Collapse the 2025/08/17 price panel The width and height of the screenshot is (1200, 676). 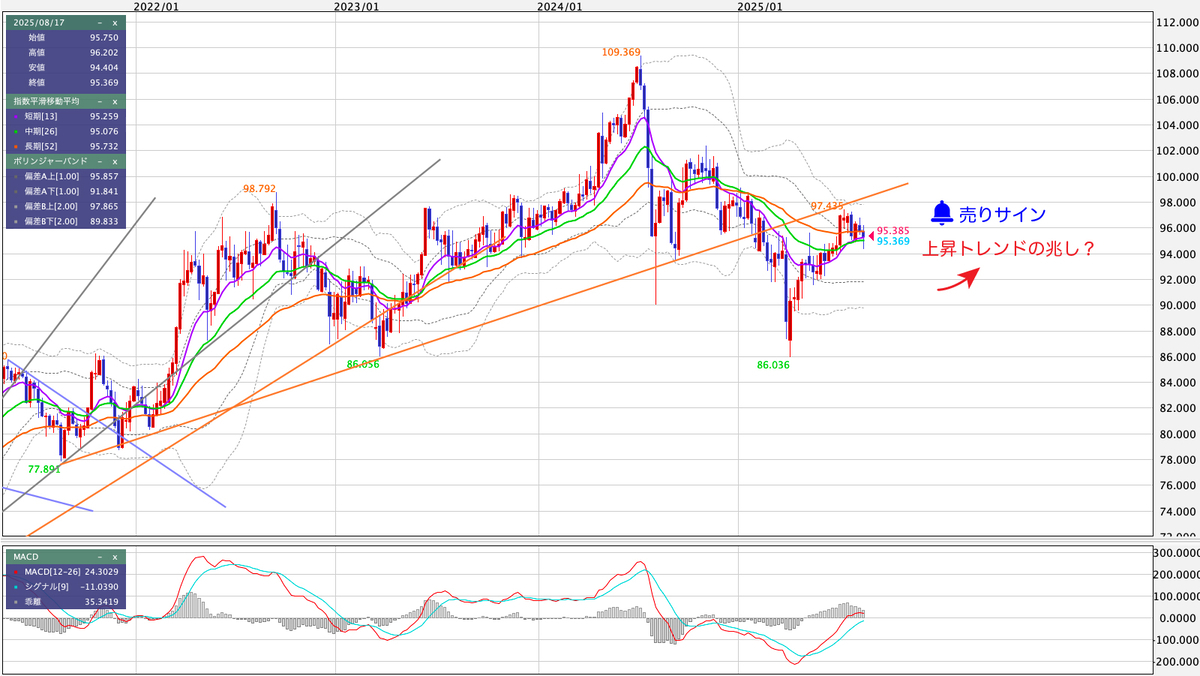[99, 24]
